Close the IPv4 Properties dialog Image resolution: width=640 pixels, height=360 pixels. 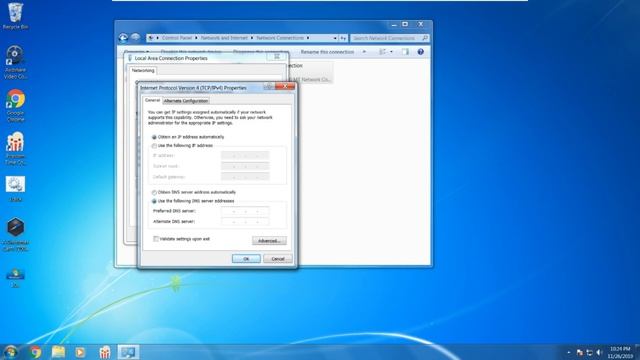[x=284, y=86]
